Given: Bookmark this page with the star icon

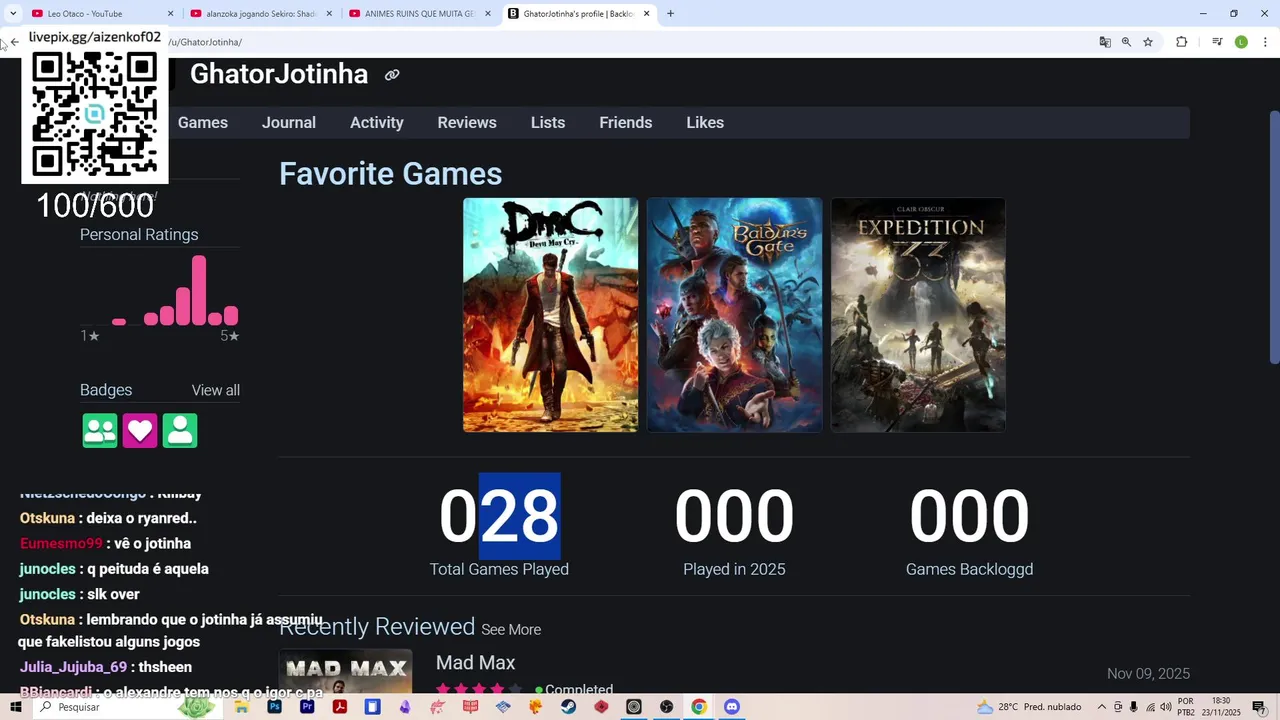Looking at the screenshot, I should [1148, 42].
